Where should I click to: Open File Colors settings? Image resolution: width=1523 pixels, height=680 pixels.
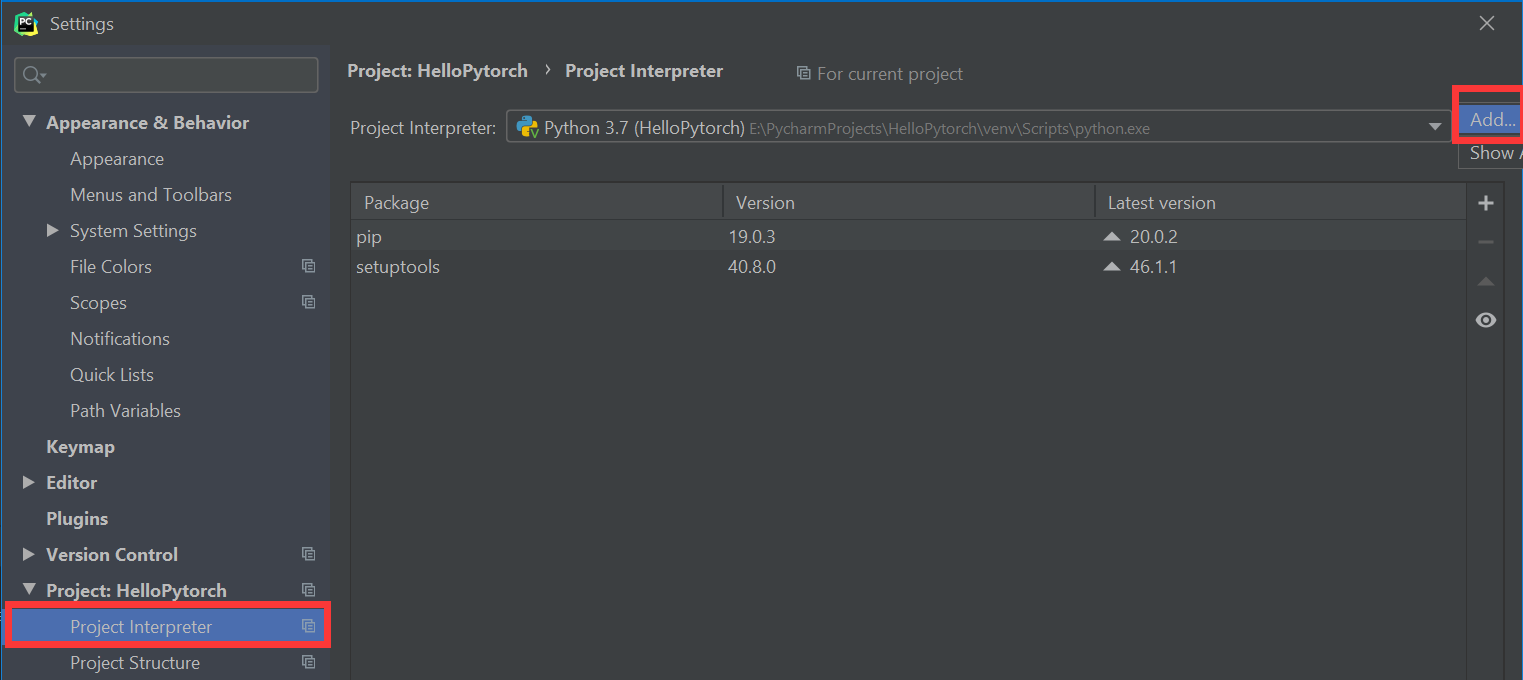click(x=111, y=267)
